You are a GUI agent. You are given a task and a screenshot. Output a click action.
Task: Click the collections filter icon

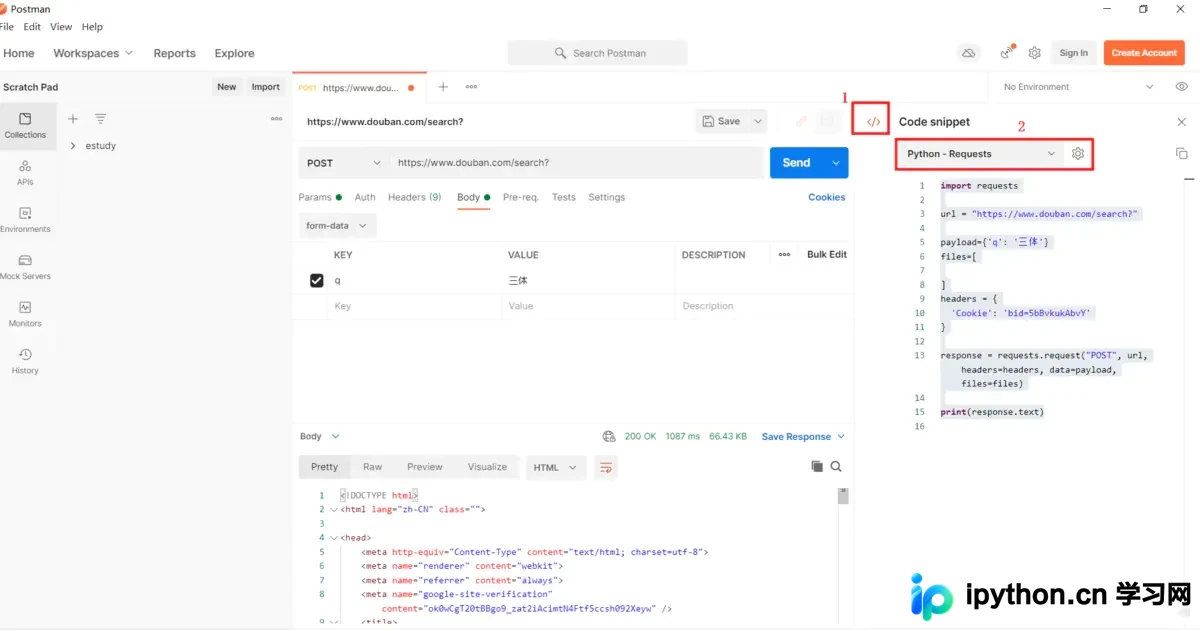(100, 118)
